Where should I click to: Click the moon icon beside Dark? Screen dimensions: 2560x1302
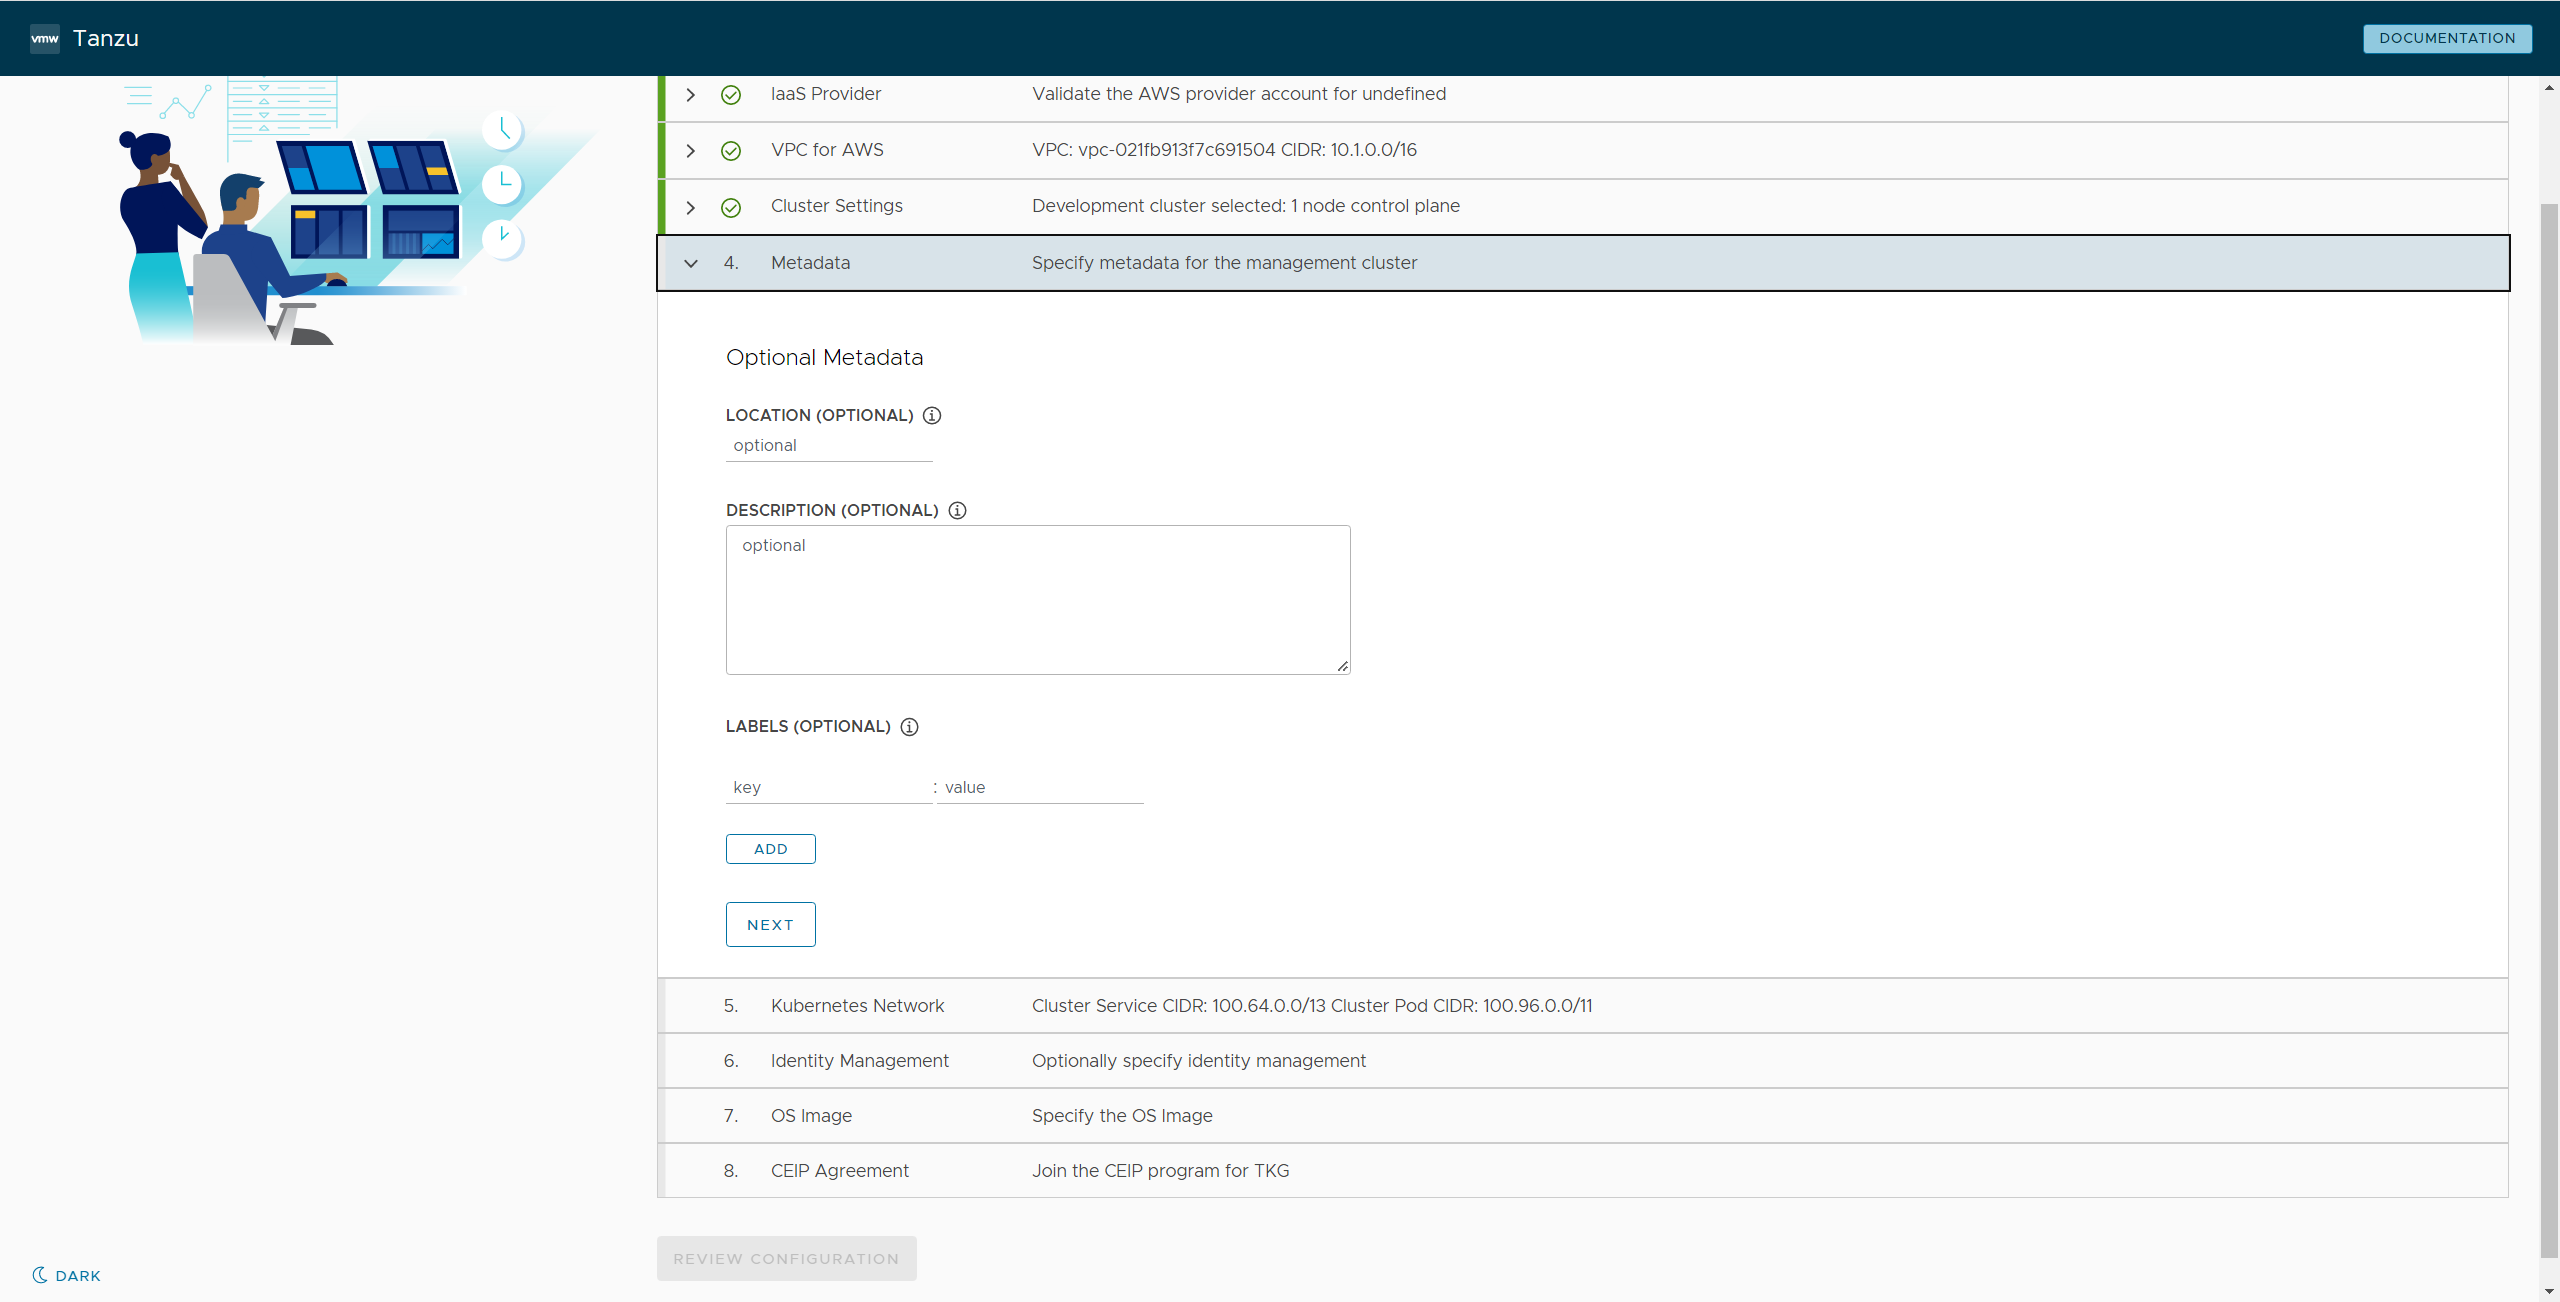point(40,1275)
